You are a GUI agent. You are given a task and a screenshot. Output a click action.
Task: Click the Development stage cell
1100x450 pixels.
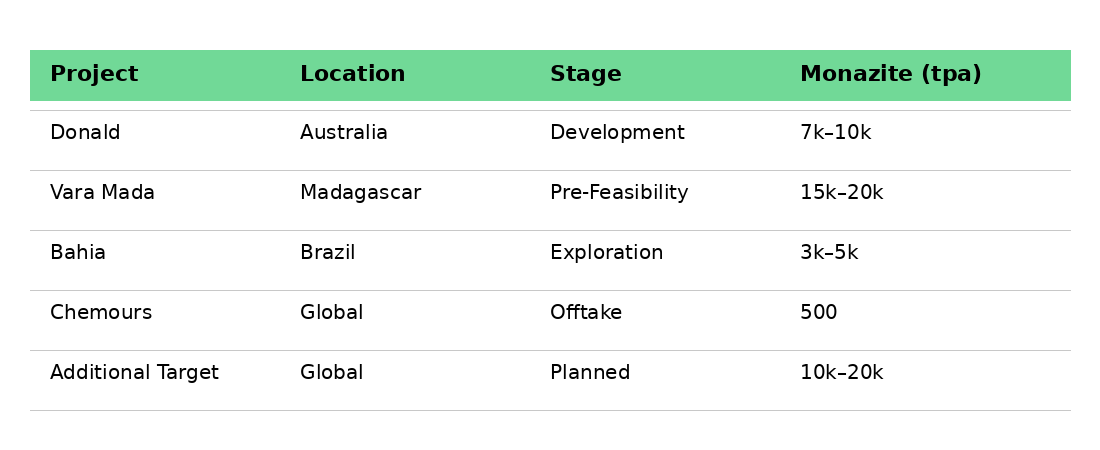617,133
